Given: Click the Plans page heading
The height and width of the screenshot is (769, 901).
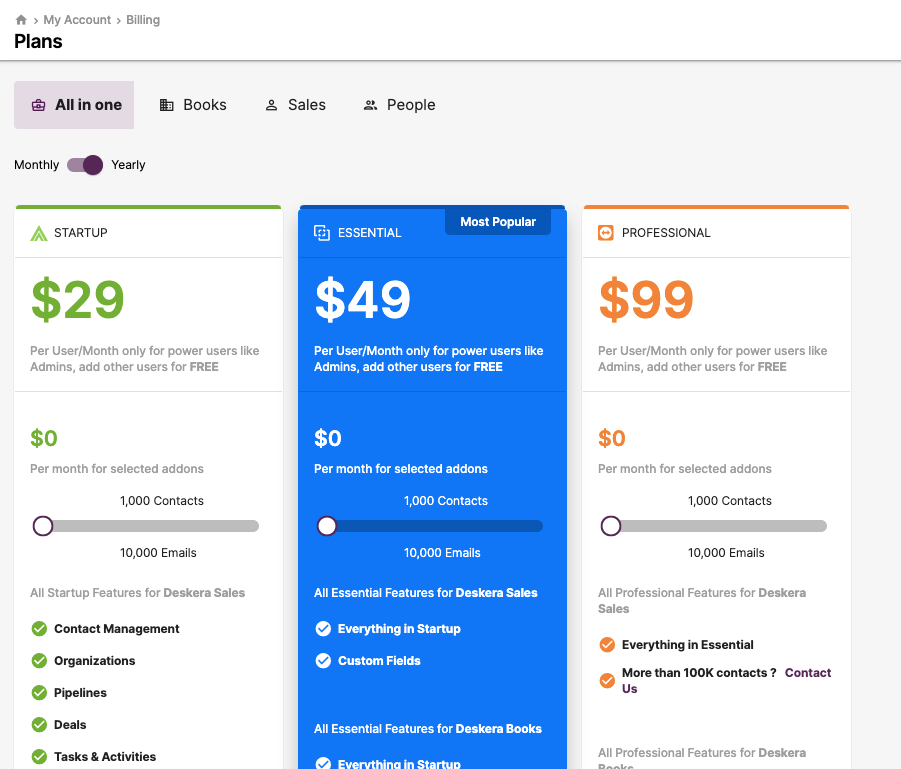Looking at the screenshot, I should [x=38, y=41].
